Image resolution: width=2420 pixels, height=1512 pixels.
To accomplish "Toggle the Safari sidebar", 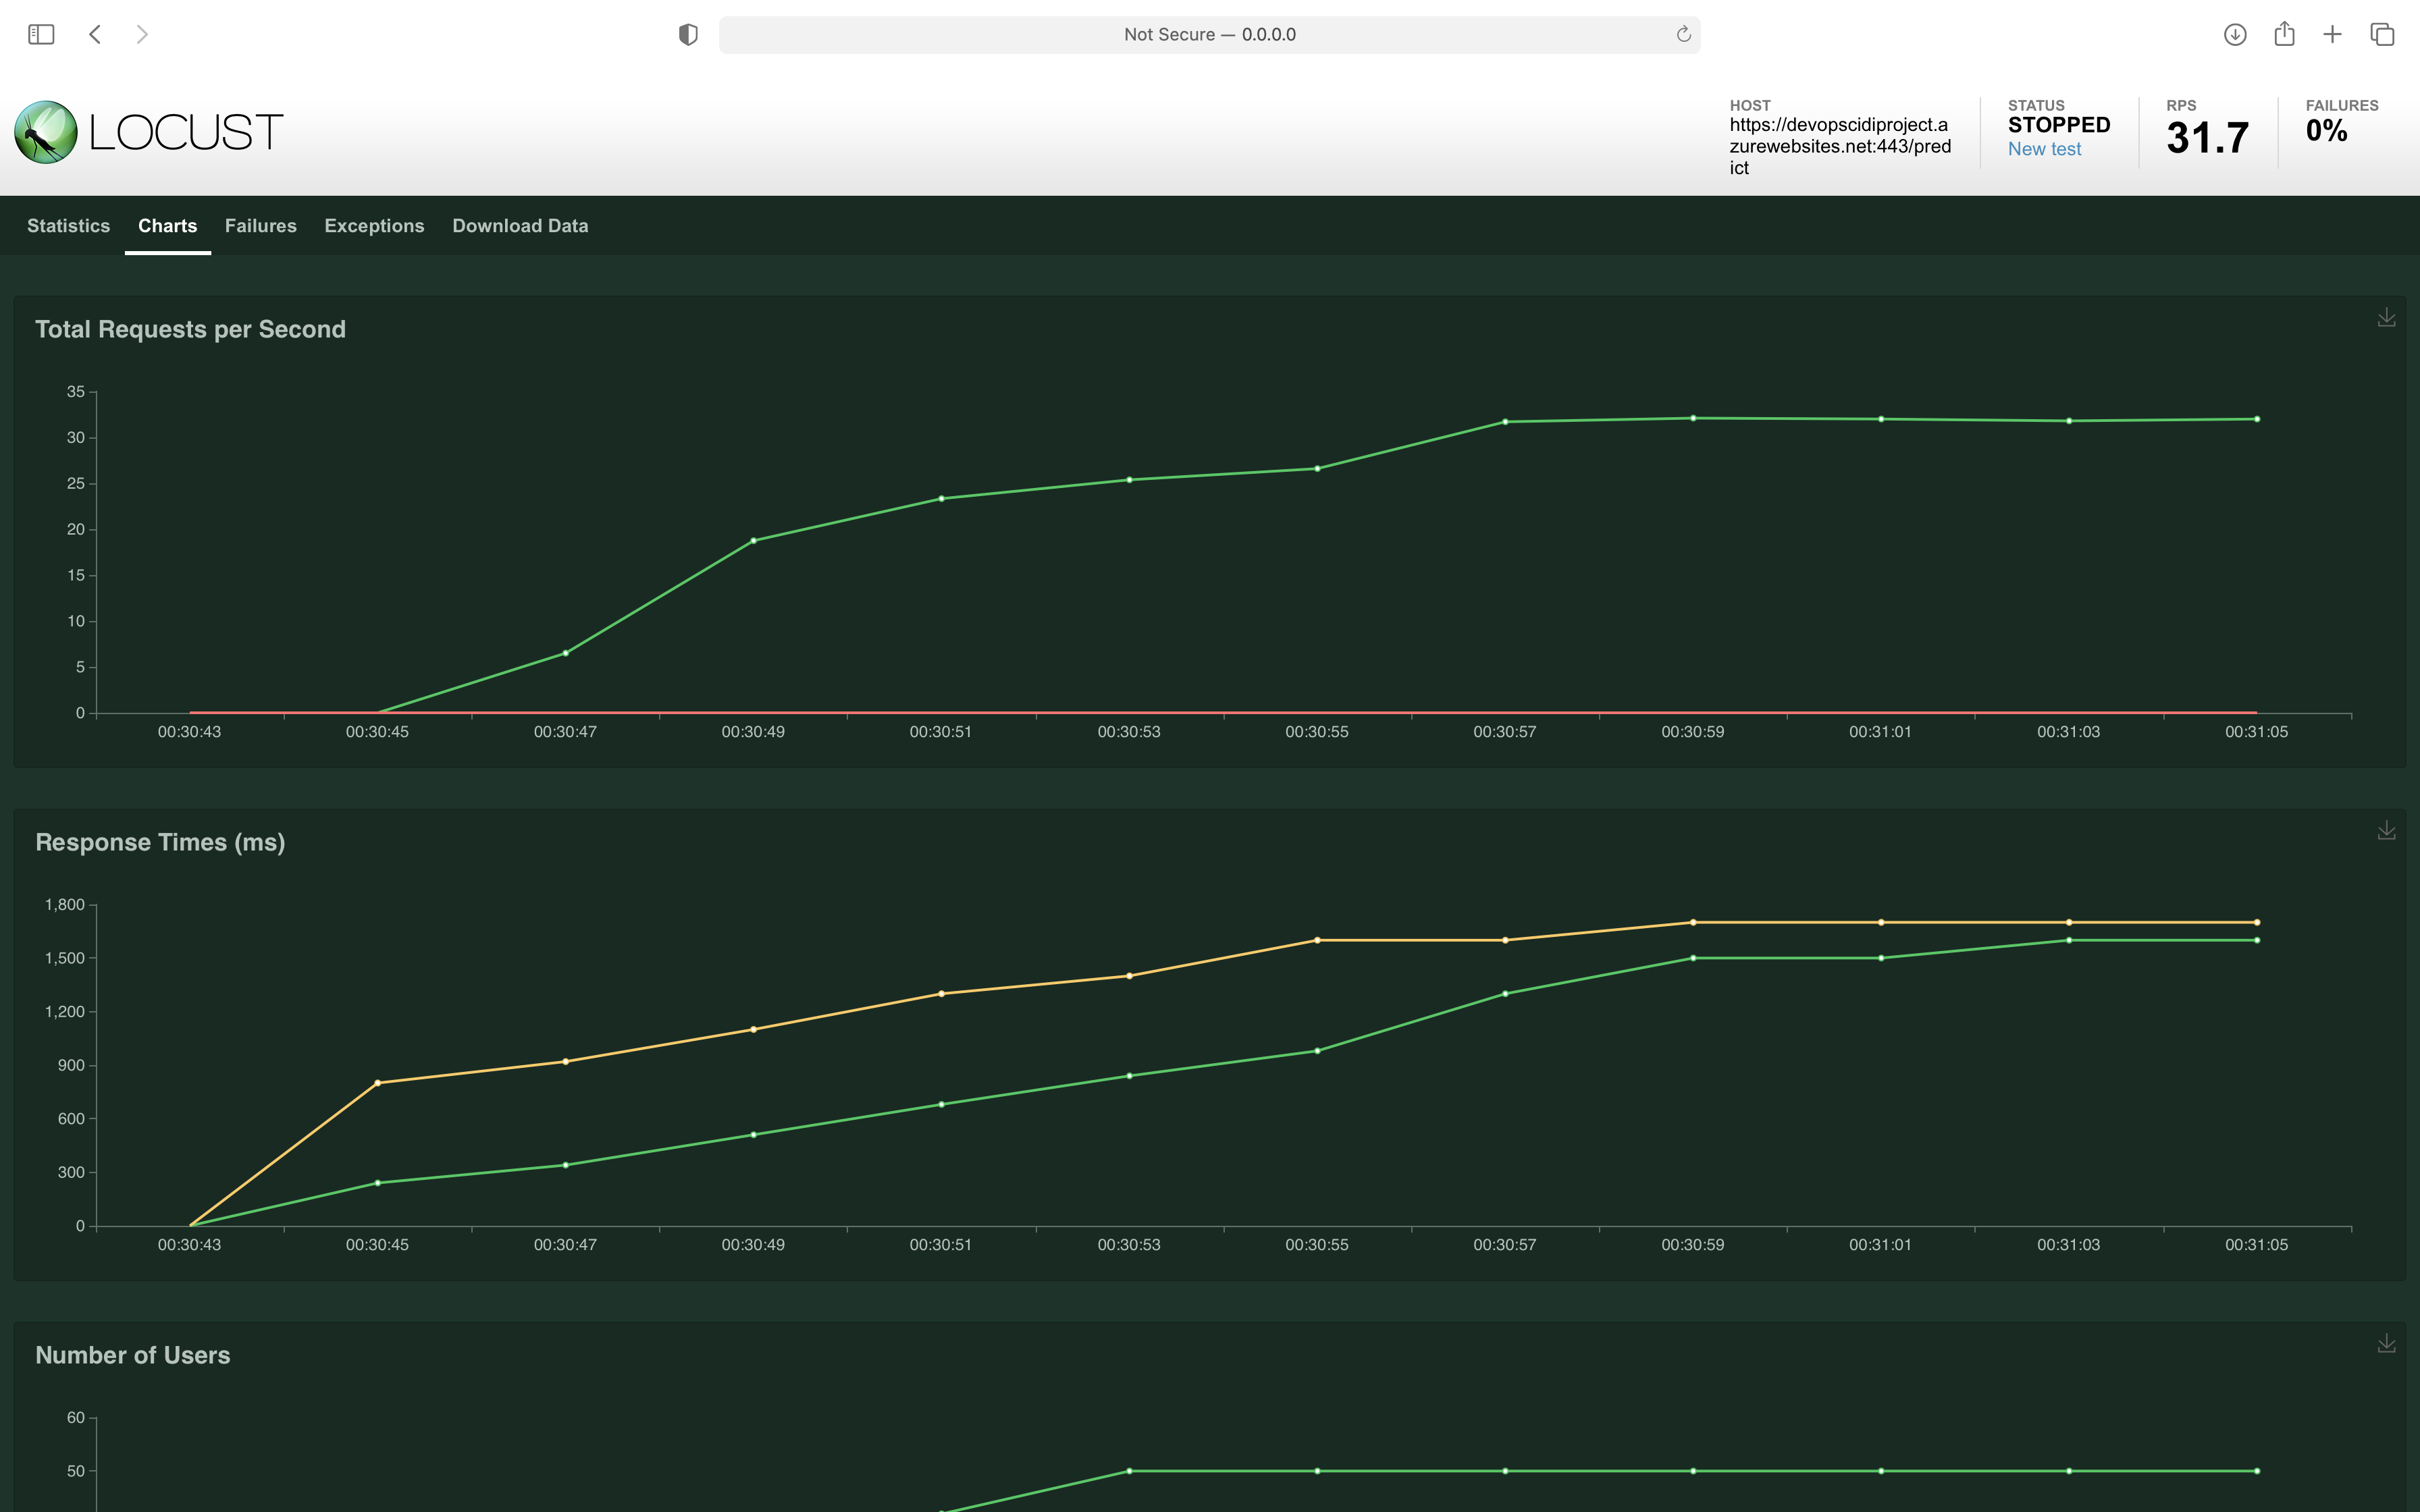I will [41, 35].
